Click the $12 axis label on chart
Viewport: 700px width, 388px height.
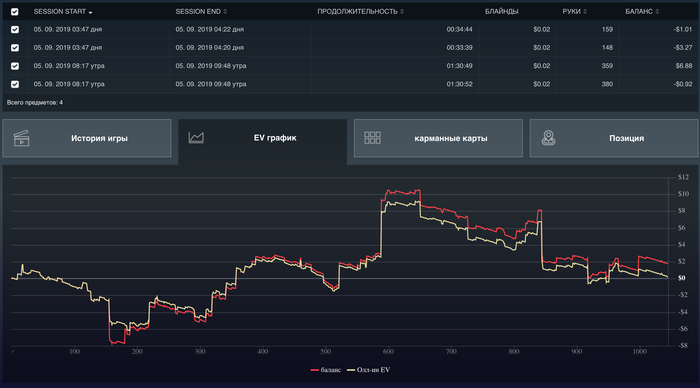tap(683, 177)
